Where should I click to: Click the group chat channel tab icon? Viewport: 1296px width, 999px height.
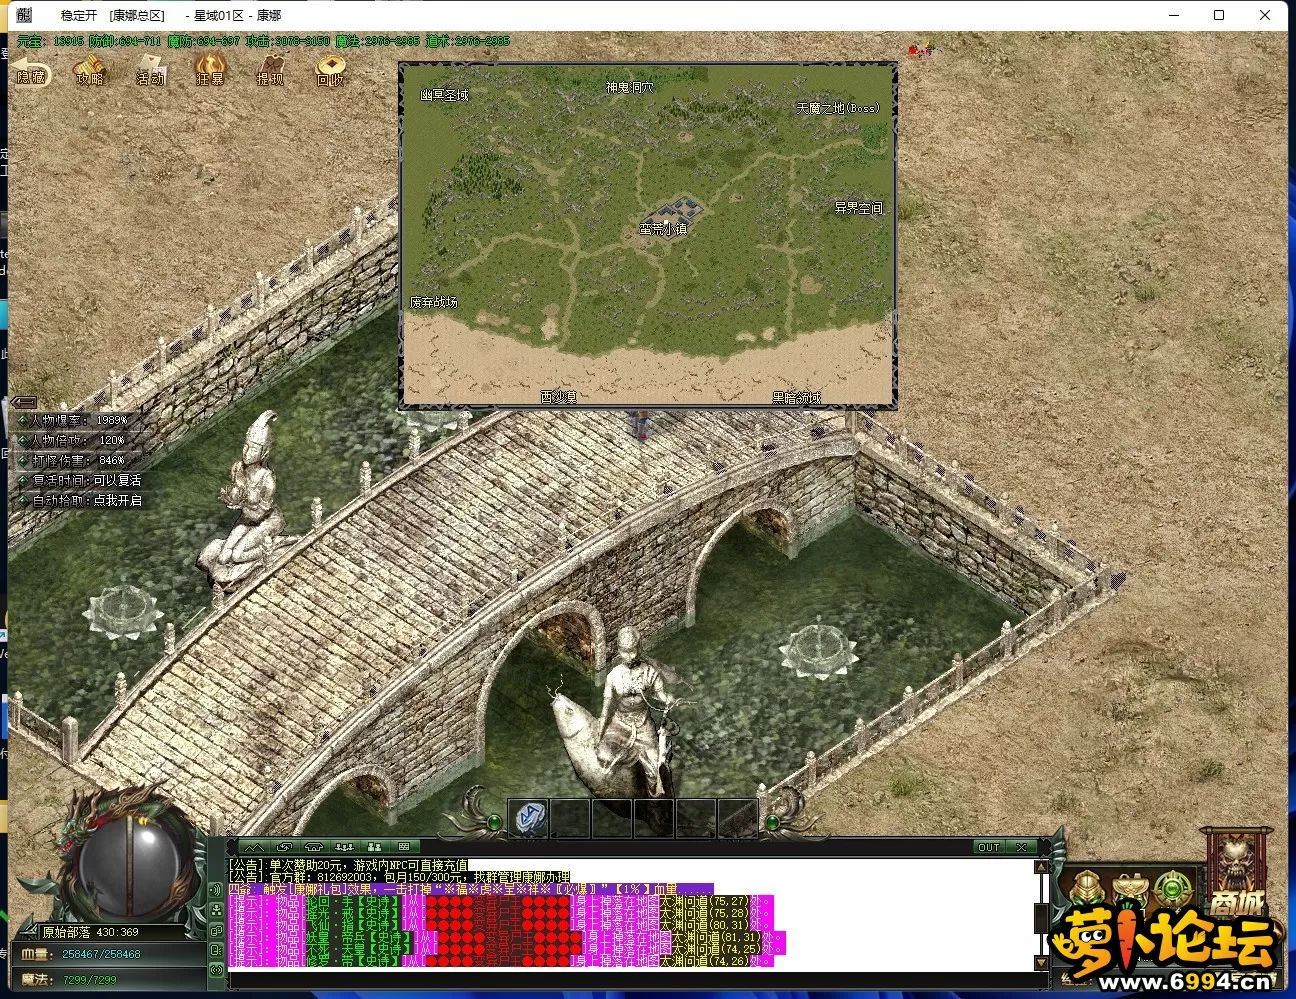click(x=344, y=847)
